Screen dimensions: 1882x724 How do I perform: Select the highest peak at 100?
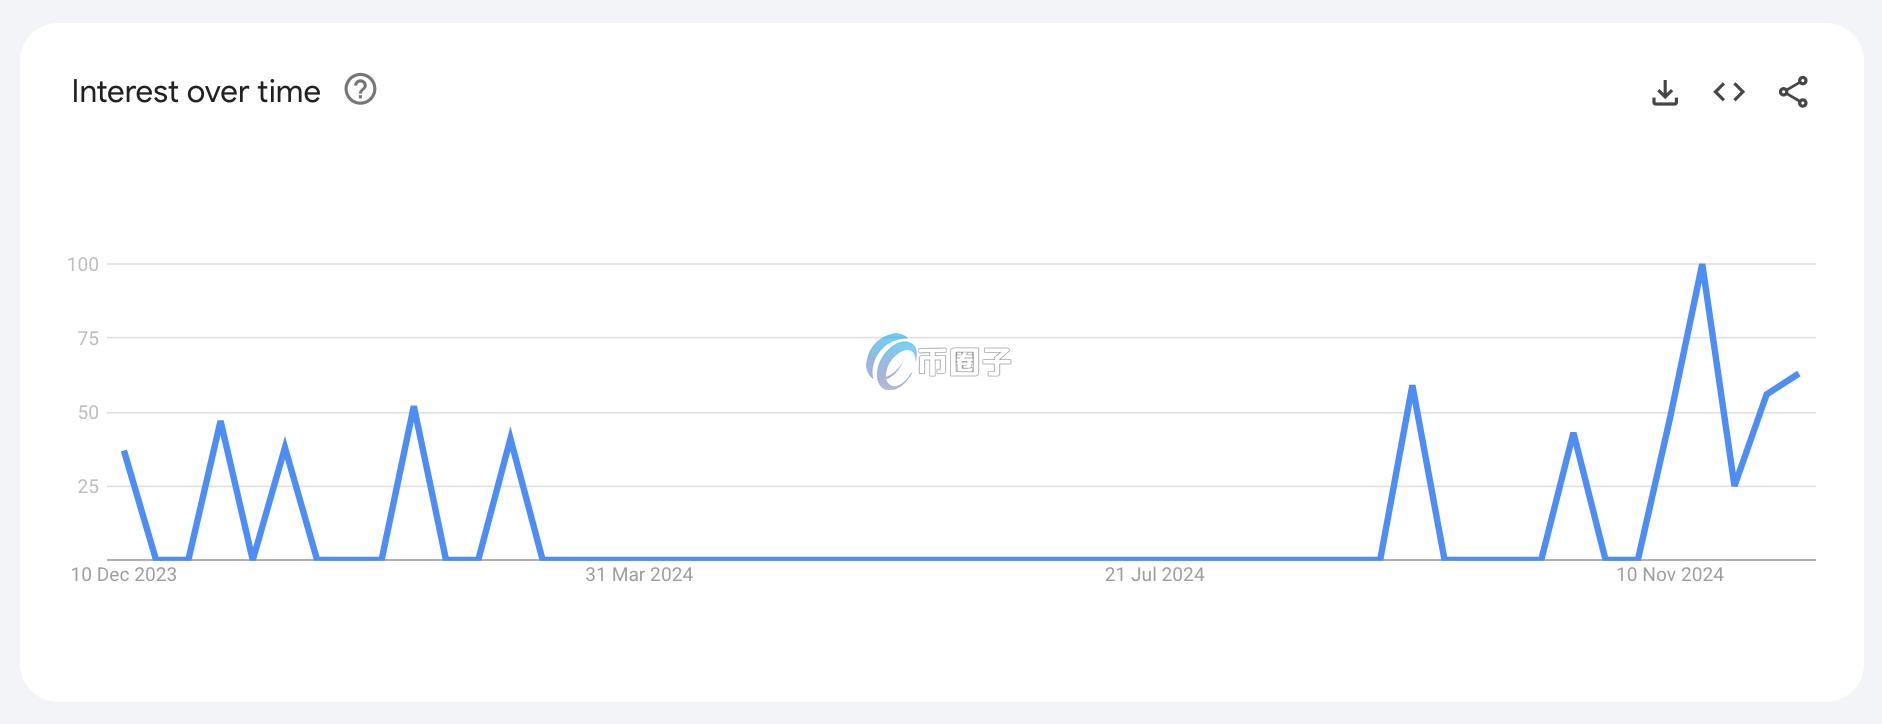click(1702, 265)
